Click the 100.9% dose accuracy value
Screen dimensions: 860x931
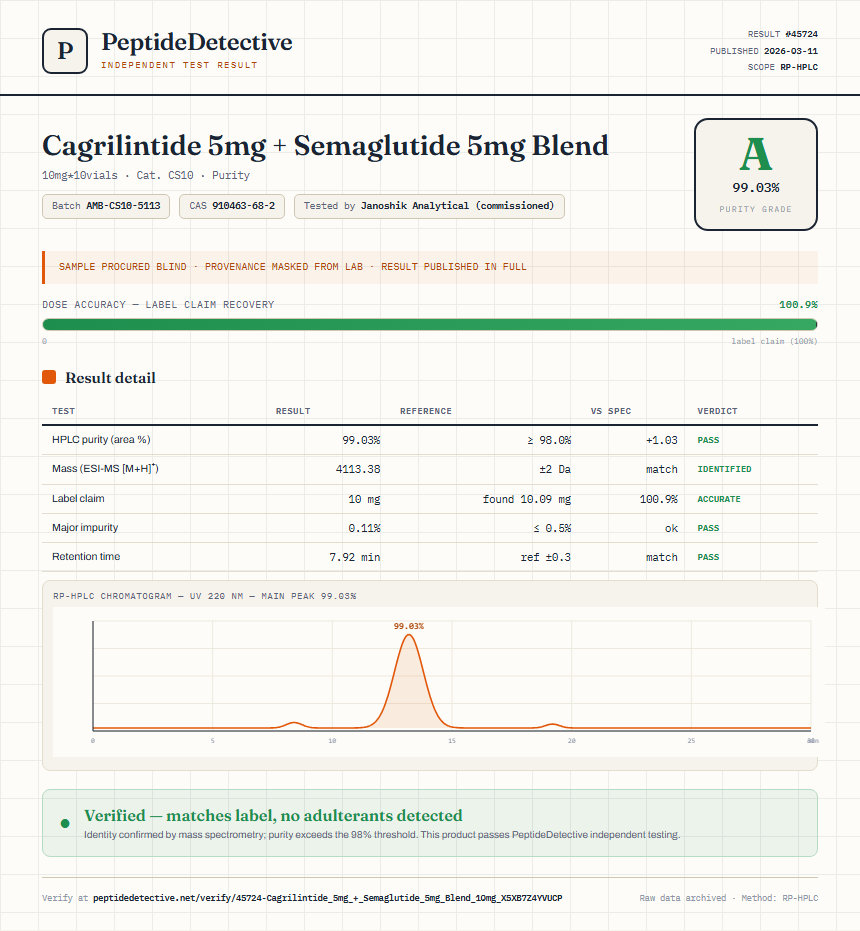tap(798, 305)
